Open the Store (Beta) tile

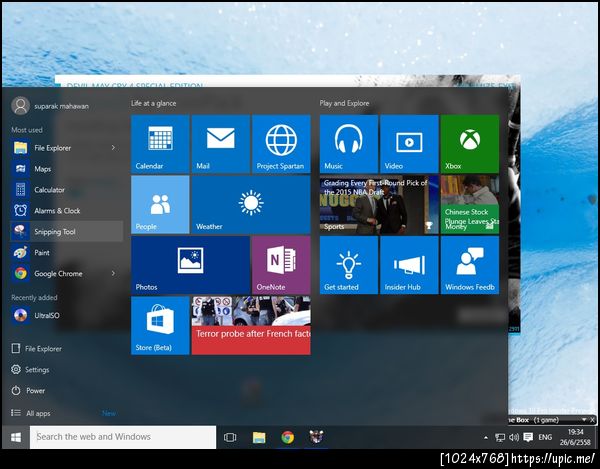click(160, 326)
